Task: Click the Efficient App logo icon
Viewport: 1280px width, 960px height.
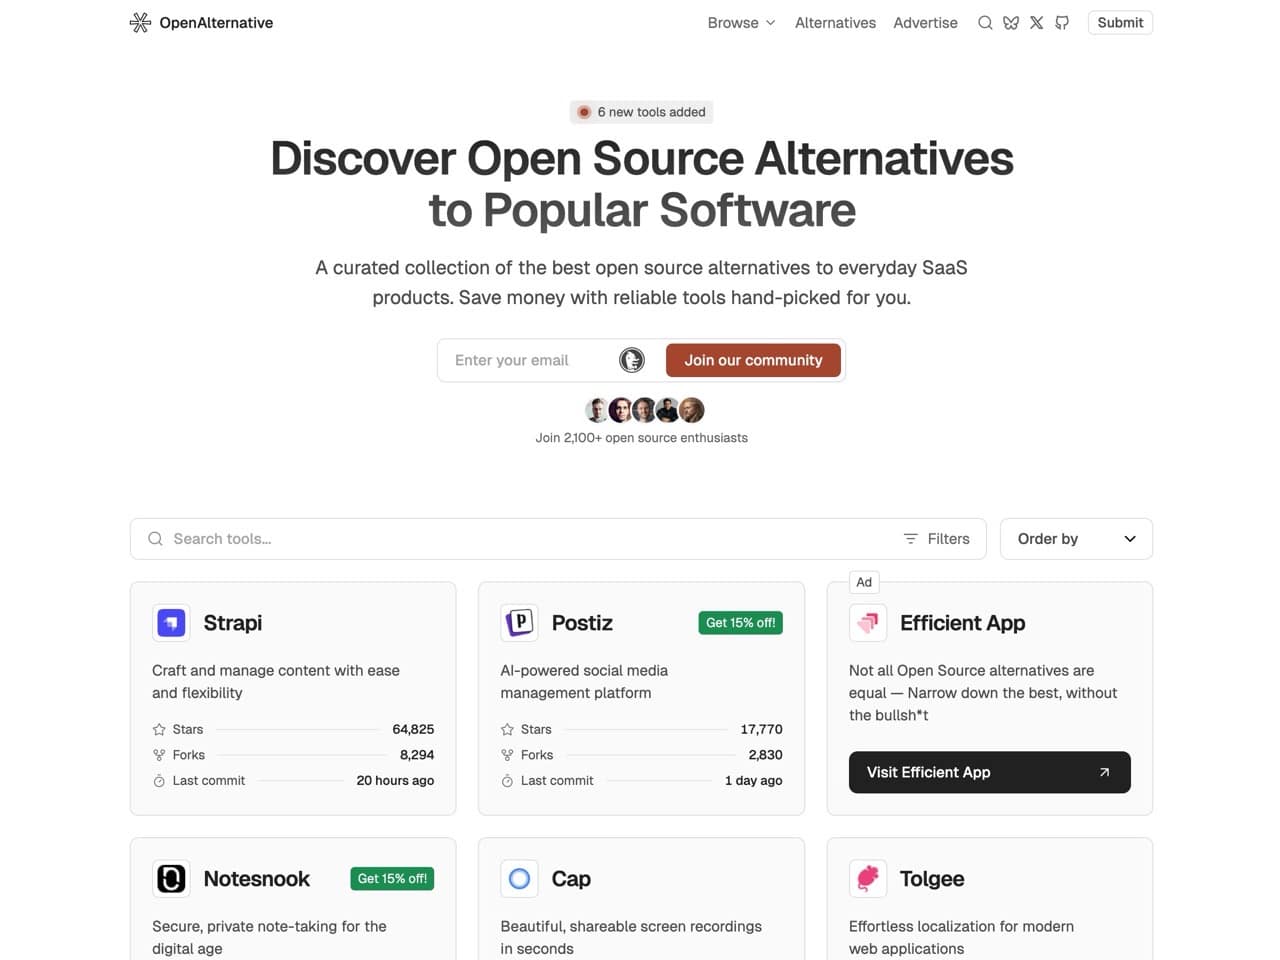Action: coord(867,623)
